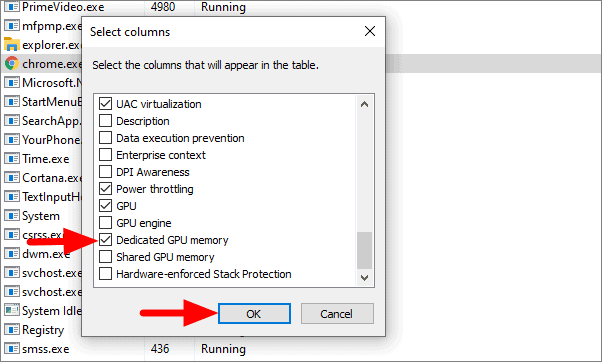The height and width of the screenshot is (362, 602).
Task: Click the column list scroll-up arrow
Action: pos(364,104)
